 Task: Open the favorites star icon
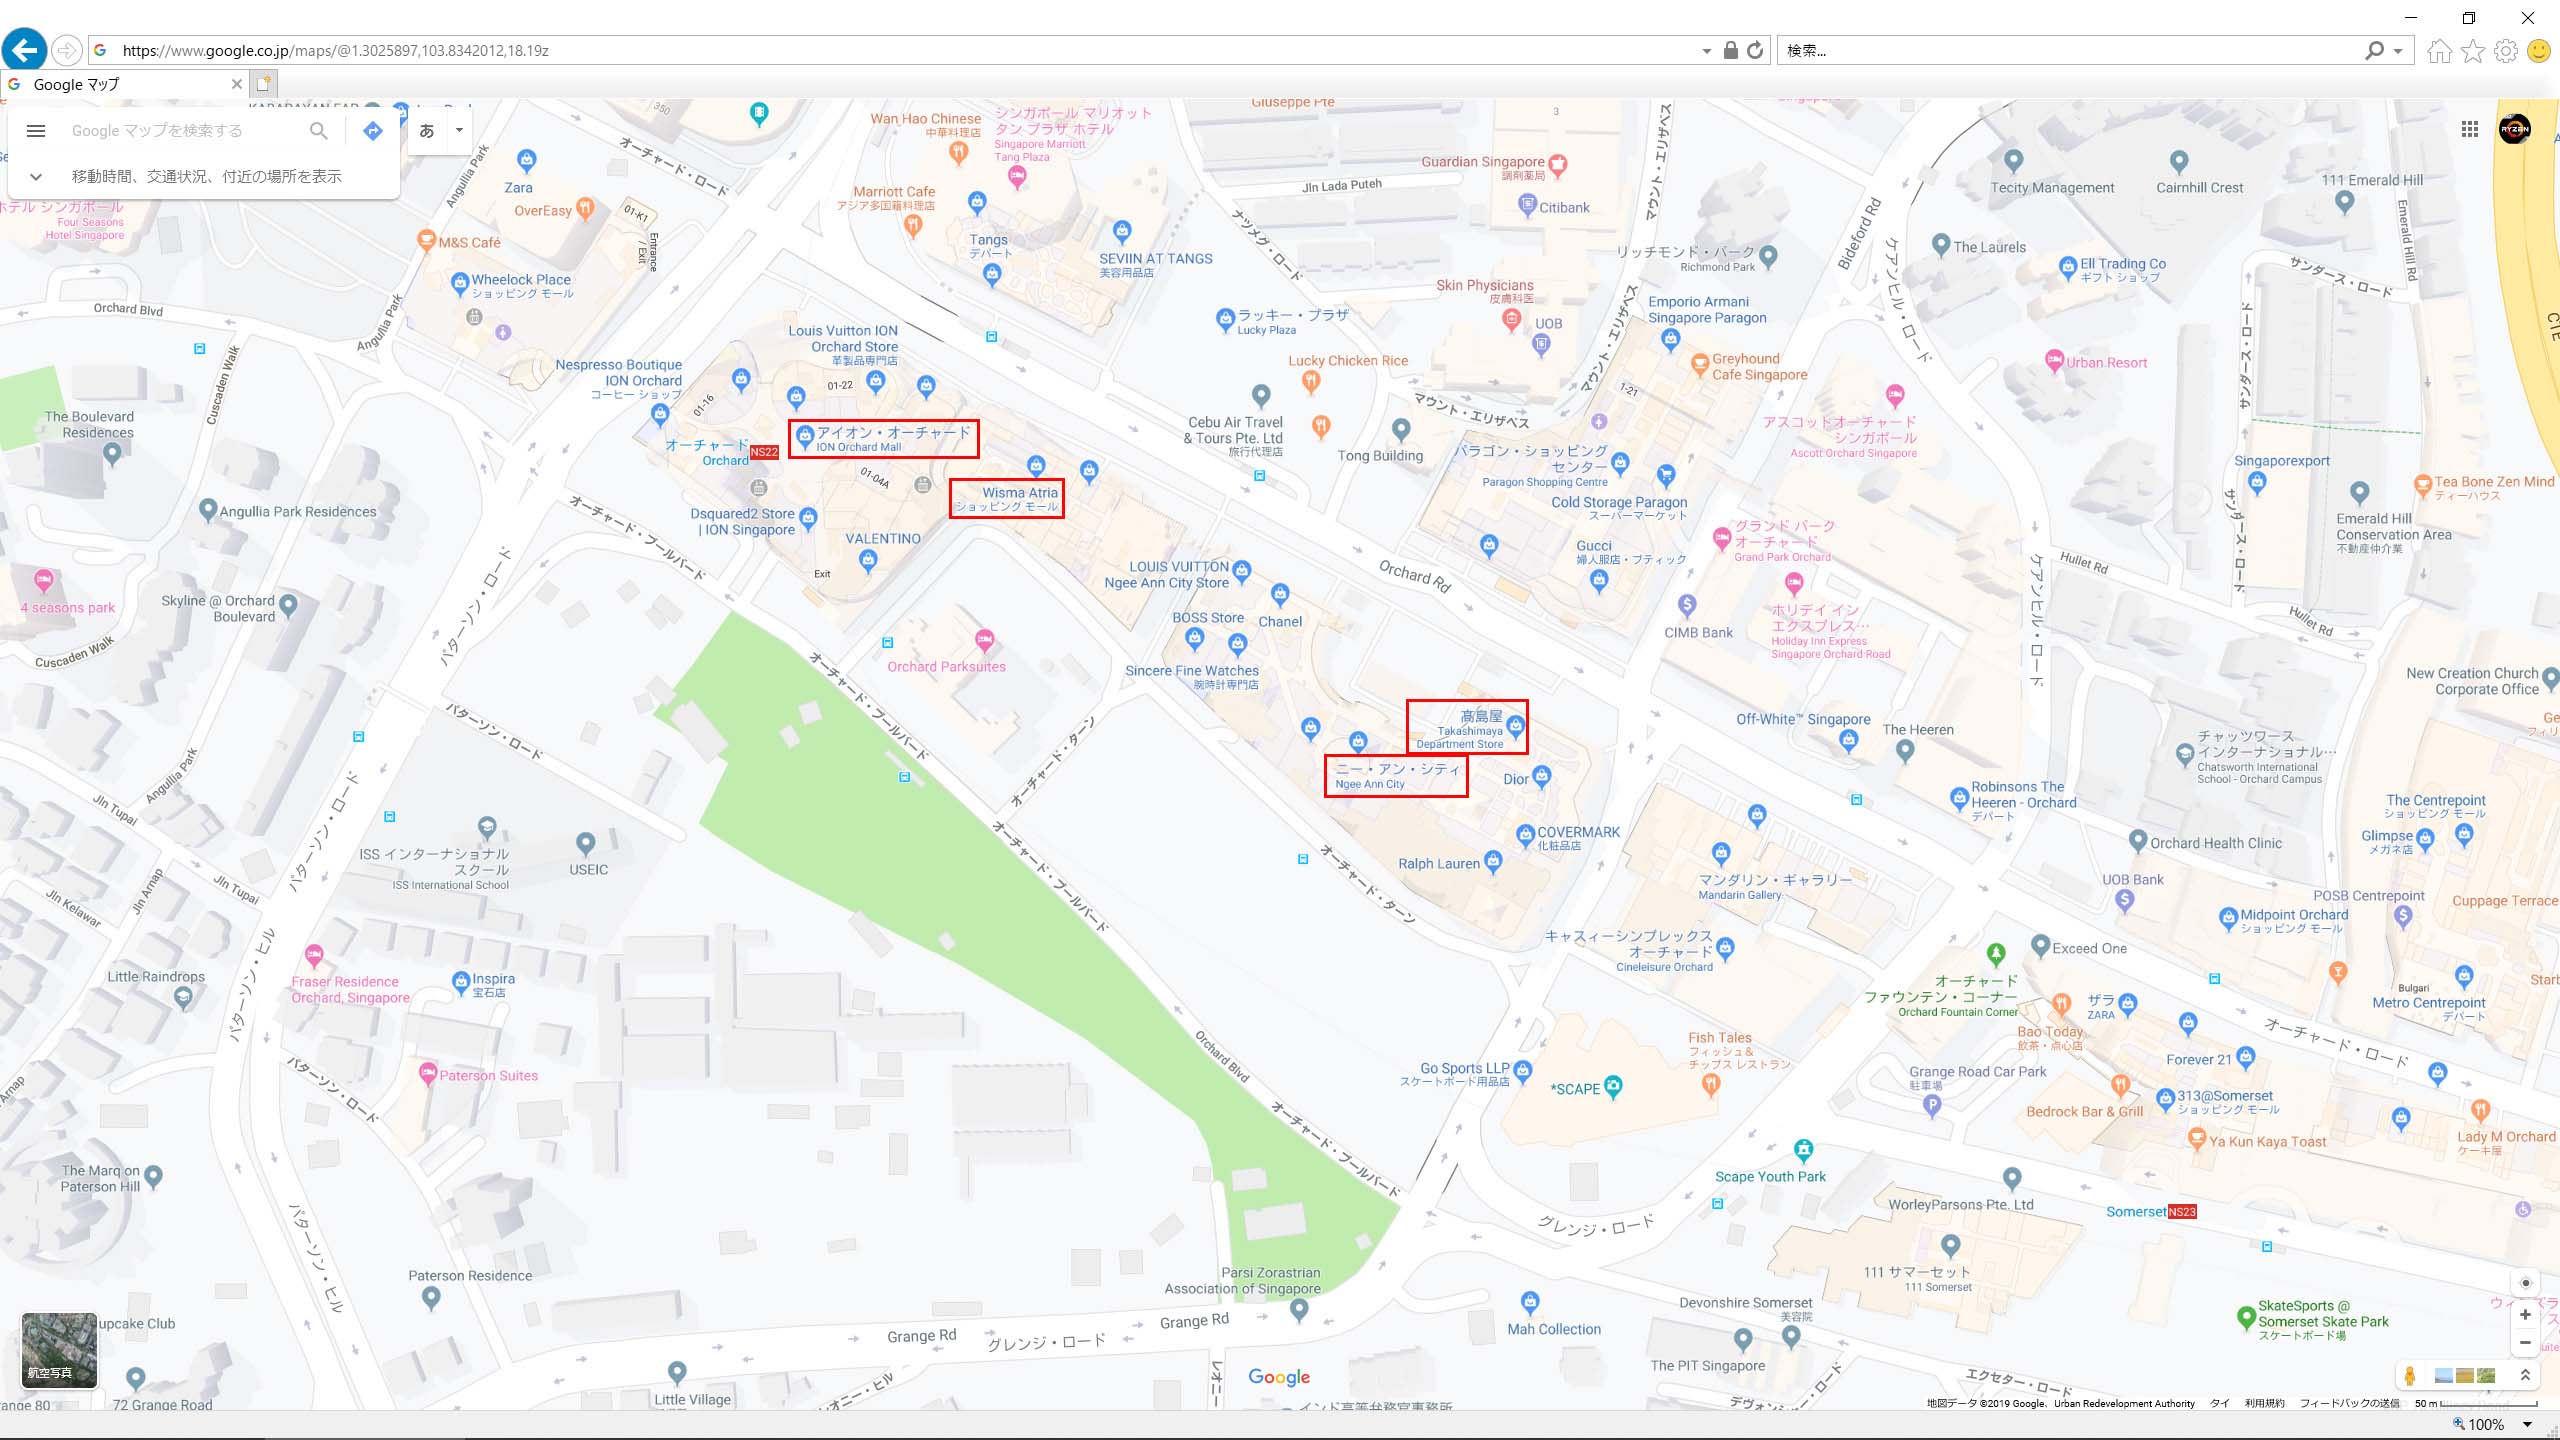(x=2473, y=50)
